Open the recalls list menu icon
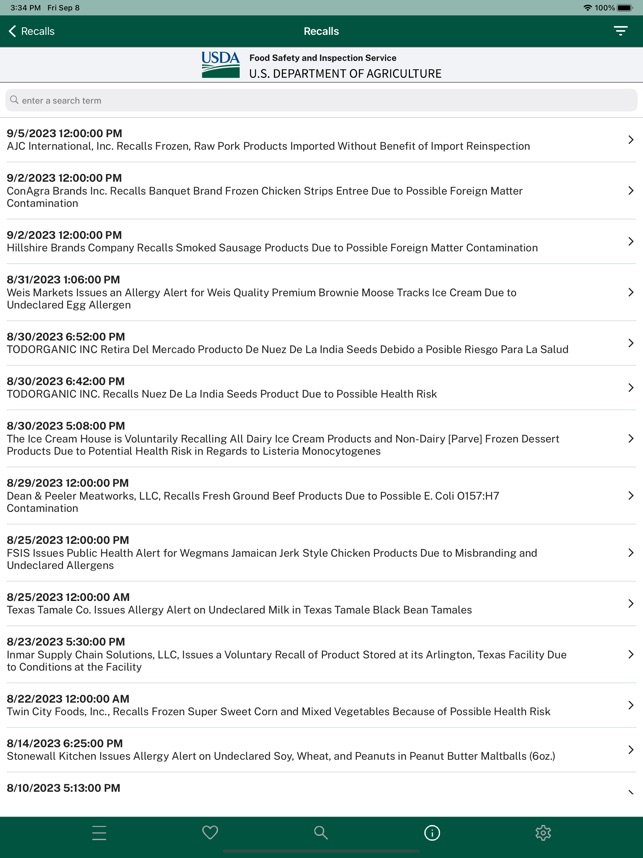 [x=99, y=832]
